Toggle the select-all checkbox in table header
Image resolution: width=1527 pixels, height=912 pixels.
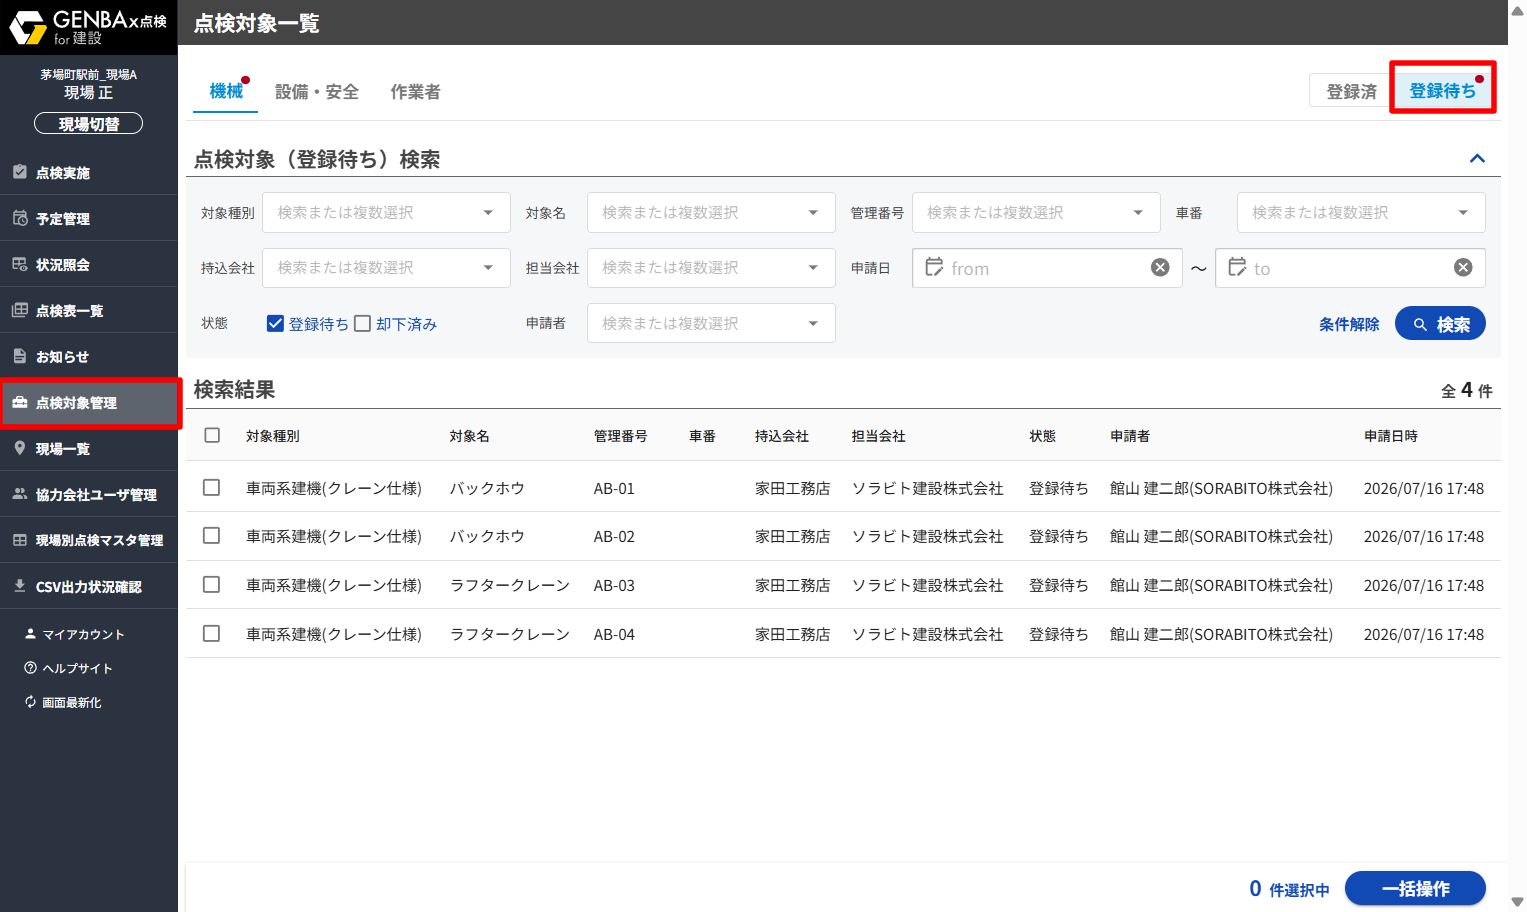point(212,435)
